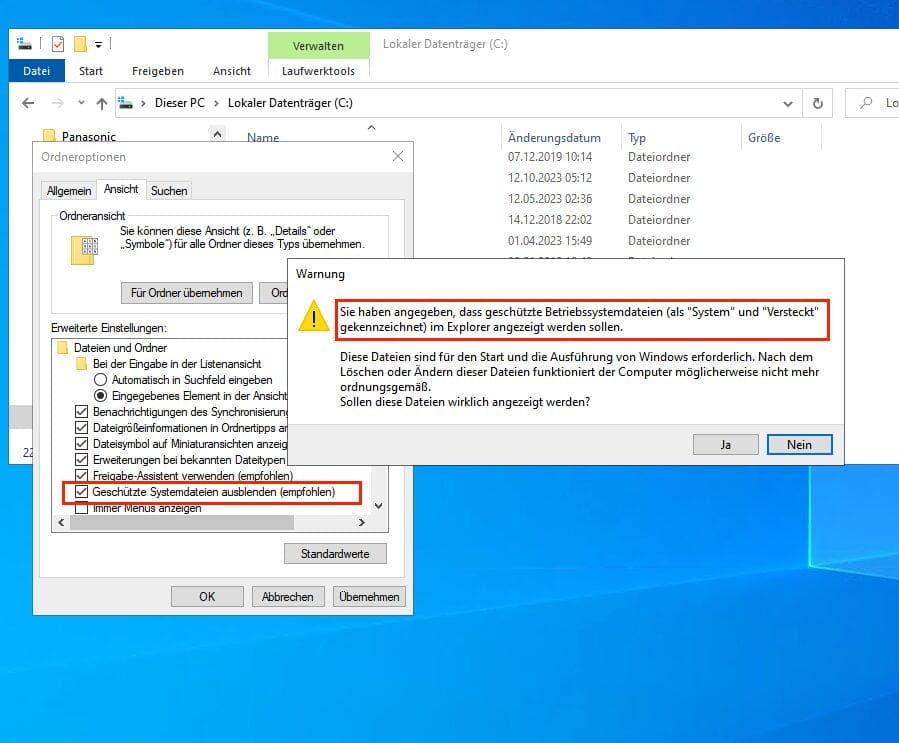899x743 pixels.
Task: Enable Immer Menüs anzeigen
Action: pos(82,508)
